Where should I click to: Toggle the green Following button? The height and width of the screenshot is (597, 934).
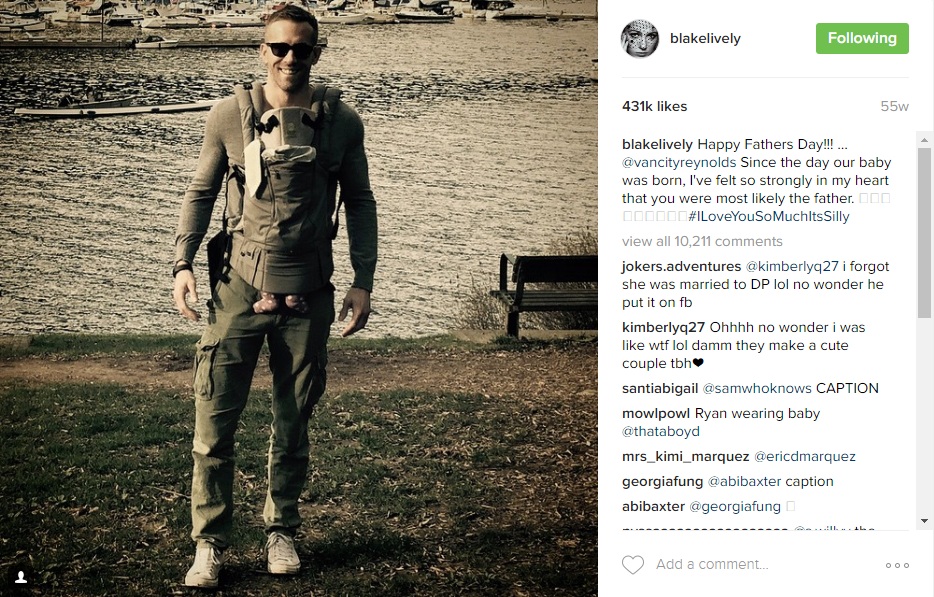pos(862,38)
